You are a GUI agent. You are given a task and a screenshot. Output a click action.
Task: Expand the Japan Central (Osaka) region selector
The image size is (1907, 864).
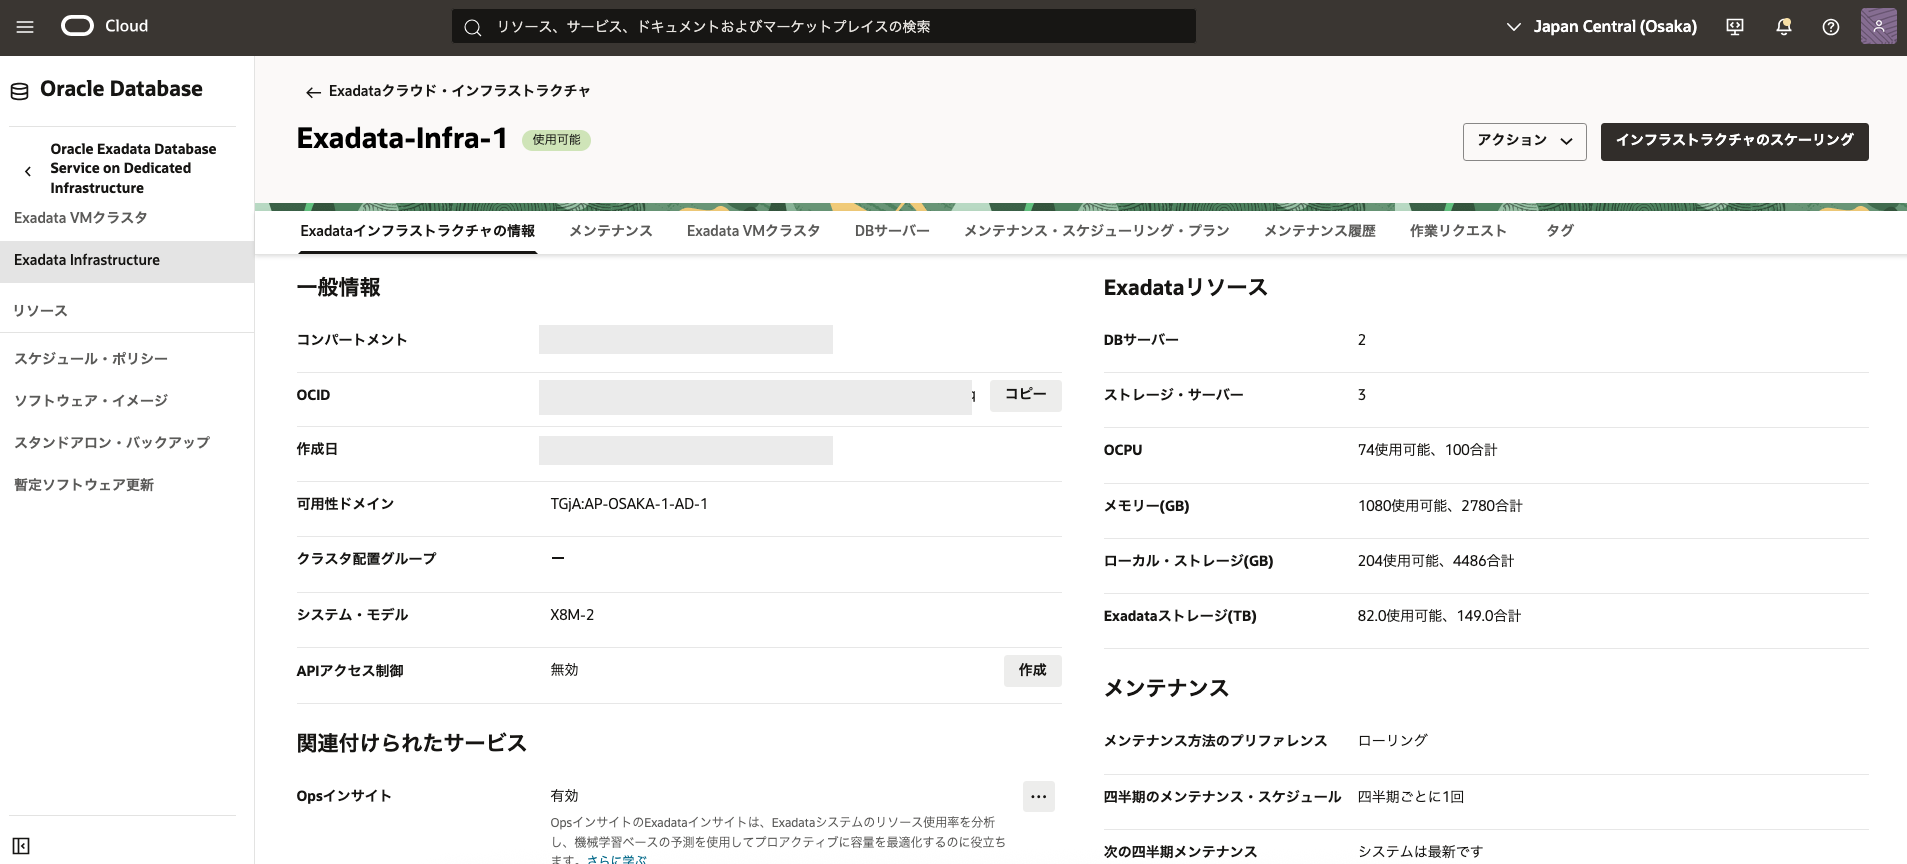[1601, 27]
